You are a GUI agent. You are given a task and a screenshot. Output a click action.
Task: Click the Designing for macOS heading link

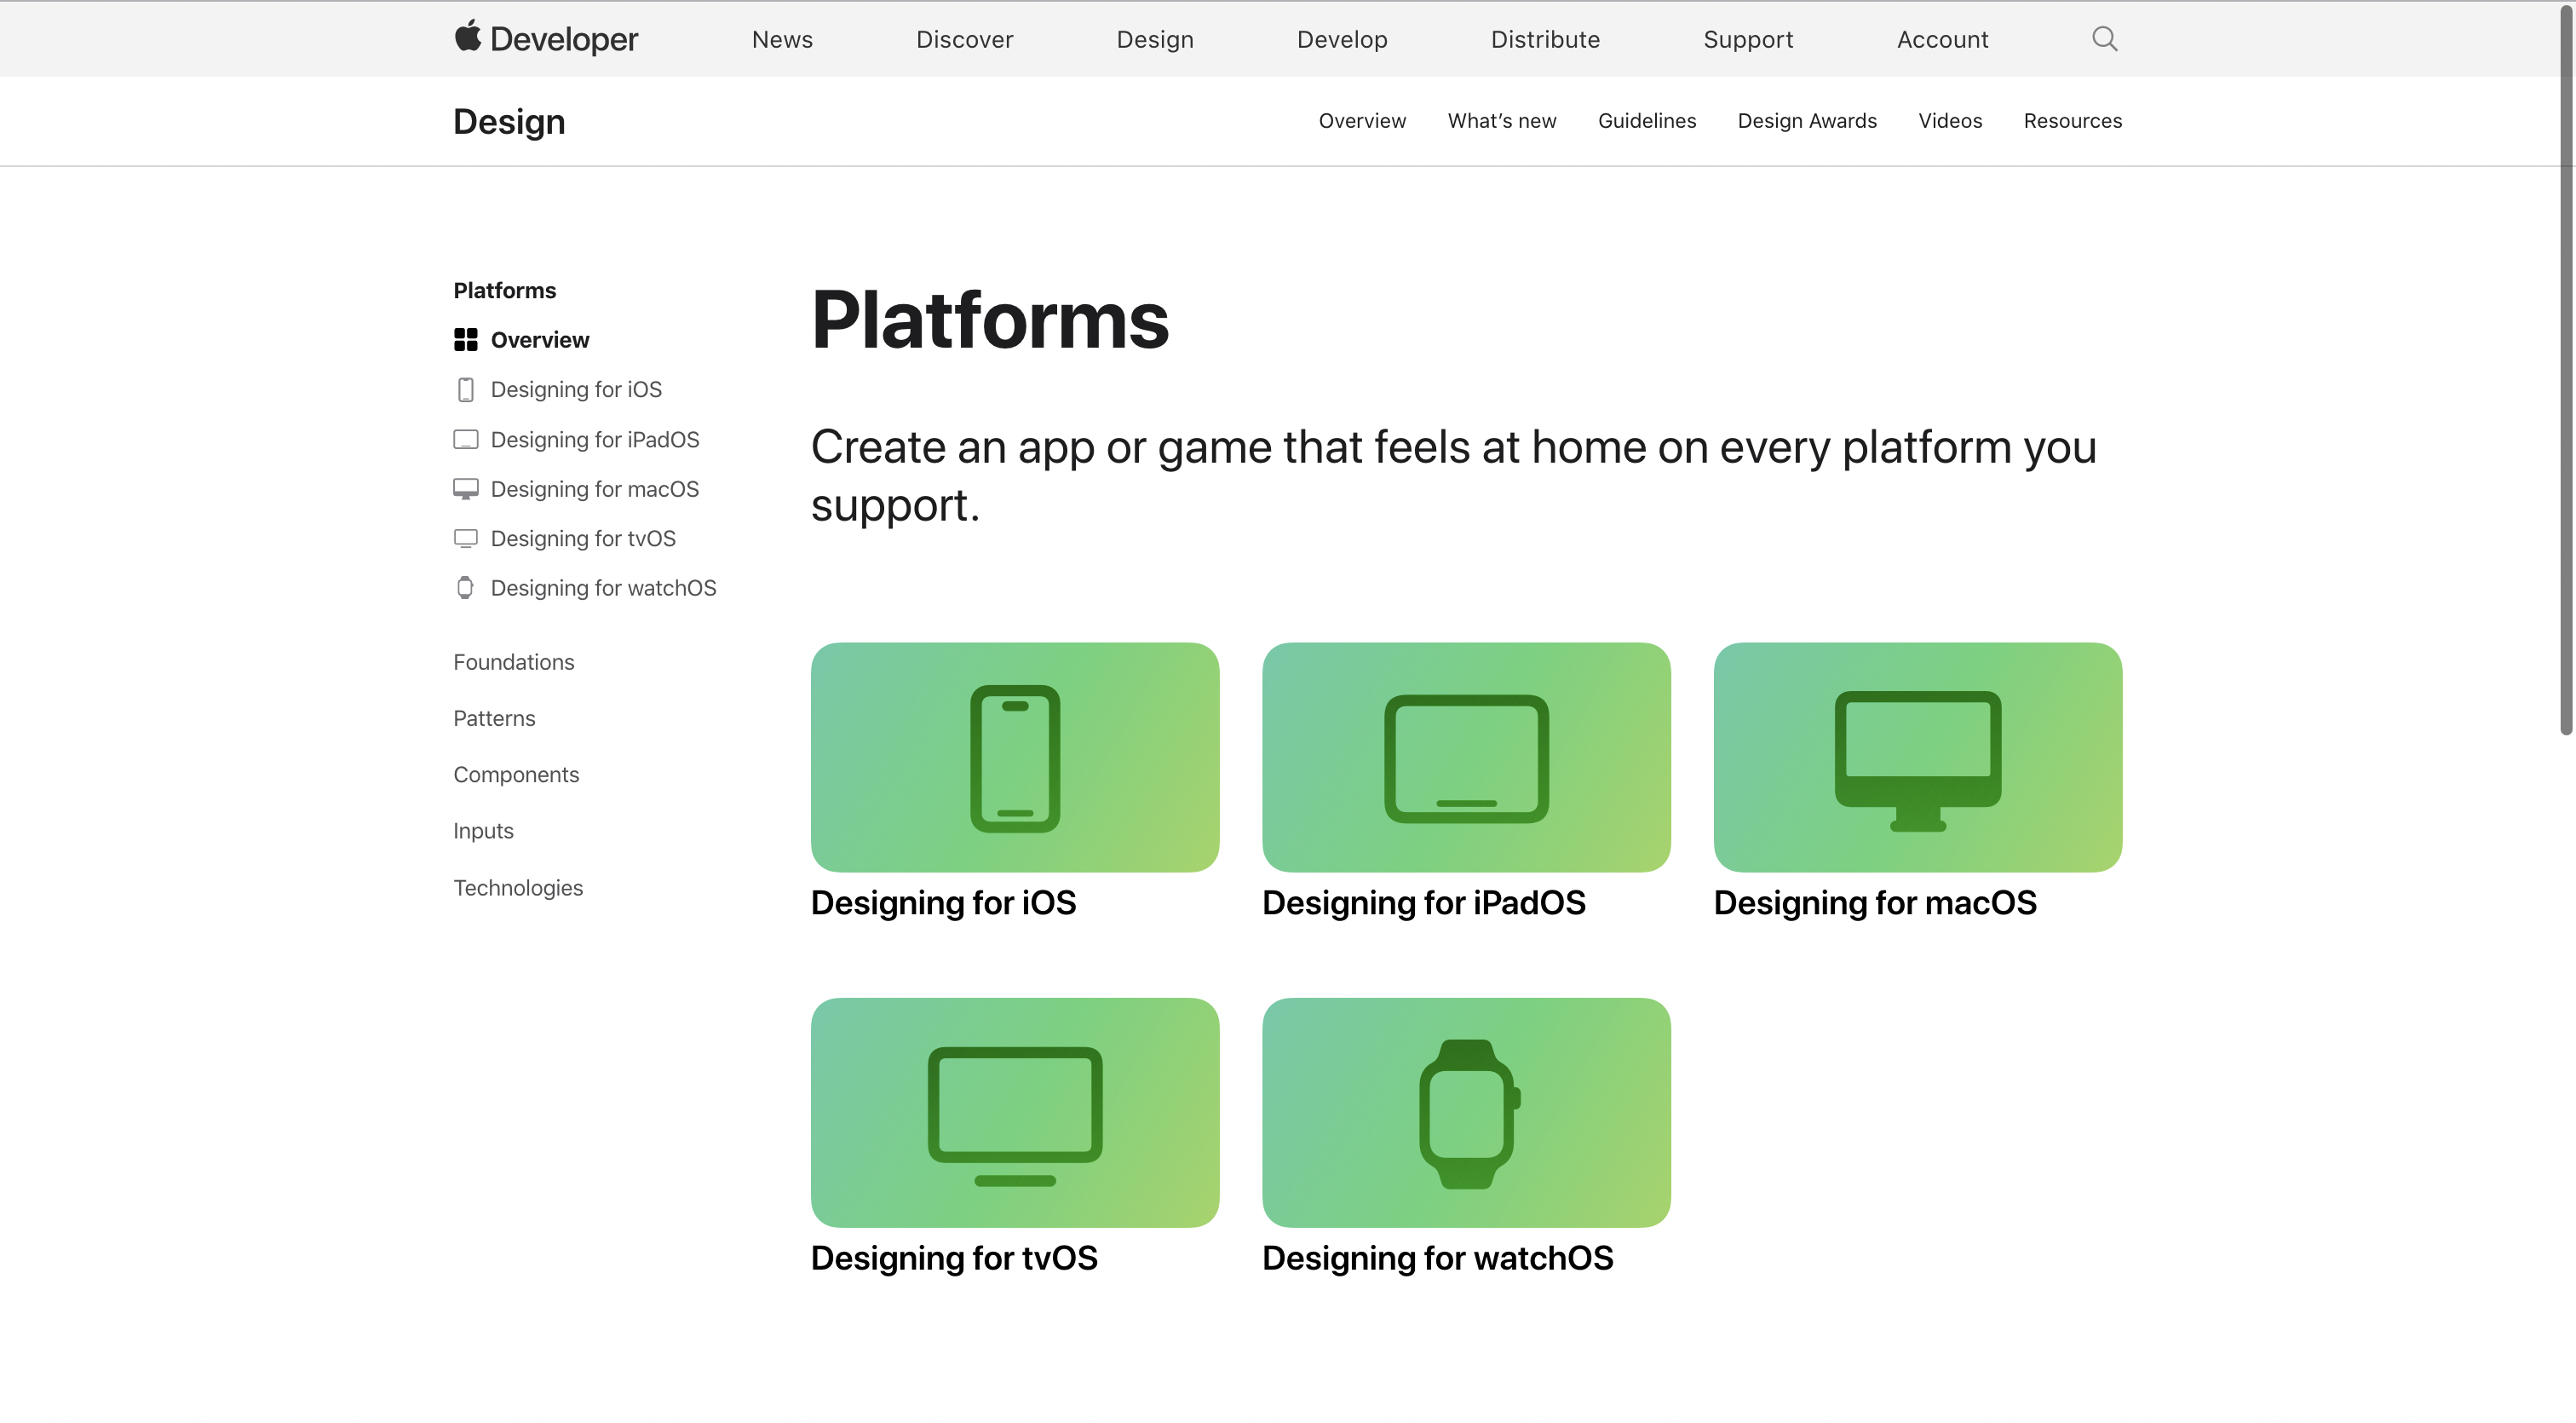click(1874, 903)
